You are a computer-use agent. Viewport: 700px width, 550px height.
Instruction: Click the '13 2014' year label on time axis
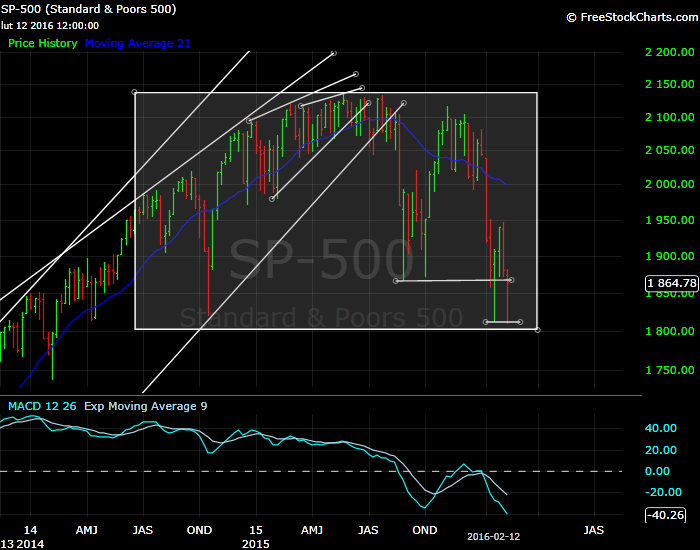pyautogui.click(x=22, y=544)
